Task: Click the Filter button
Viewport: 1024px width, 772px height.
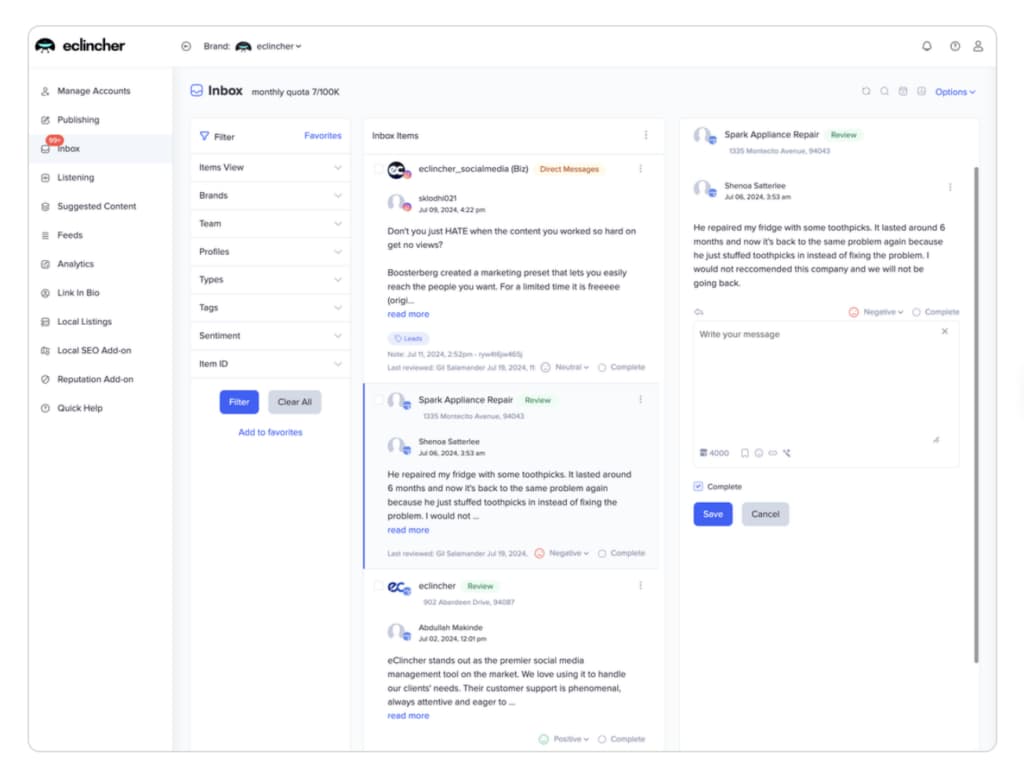Action: (x=239, y=401)
